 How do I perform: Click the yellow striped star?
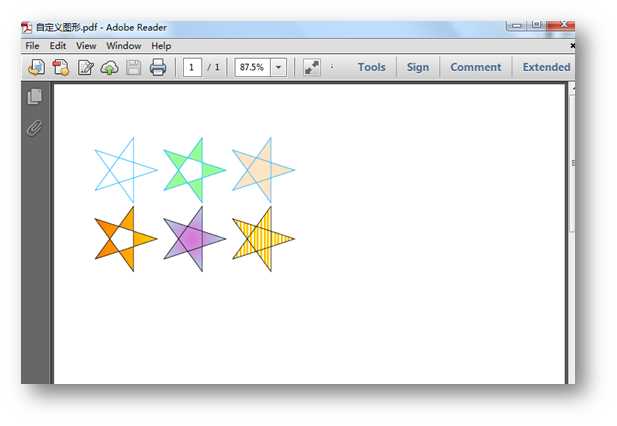click(263, 239)
